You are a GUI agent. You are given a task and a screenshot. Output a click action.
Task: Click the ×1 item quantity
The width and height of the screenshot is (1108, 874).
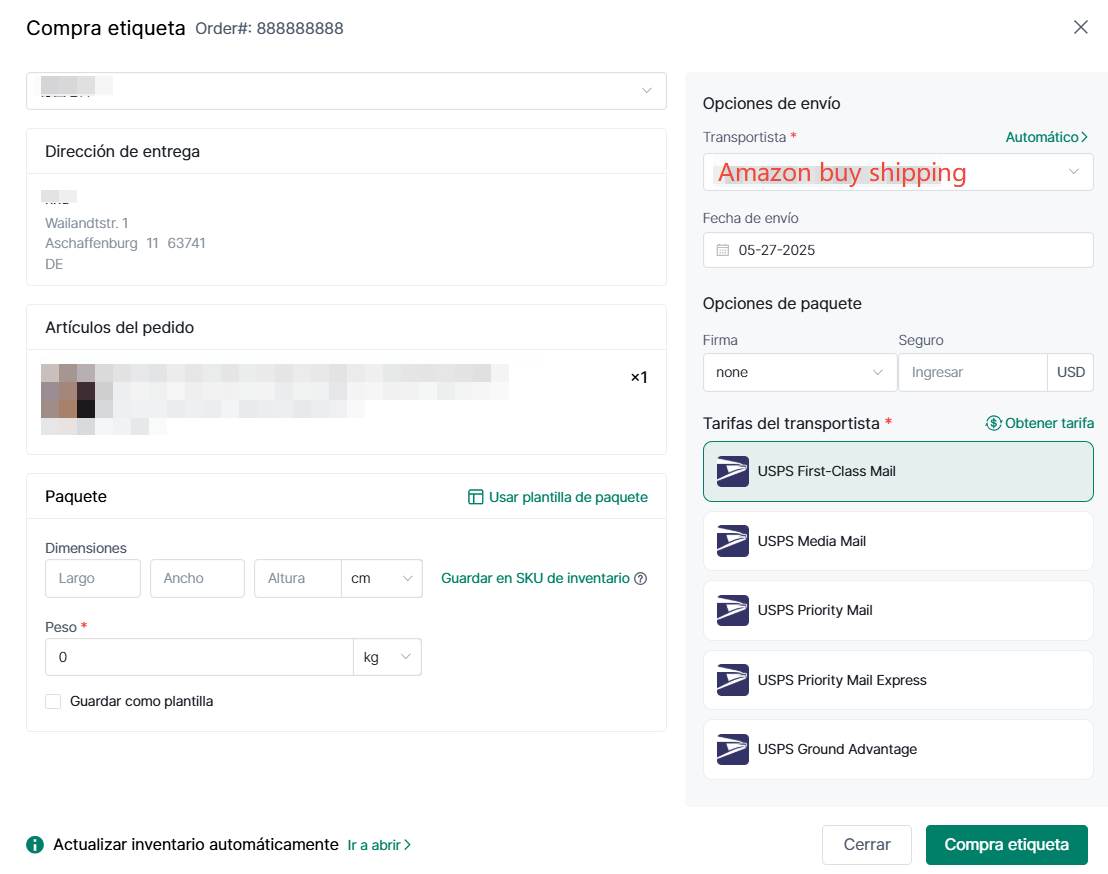[639, 377]
